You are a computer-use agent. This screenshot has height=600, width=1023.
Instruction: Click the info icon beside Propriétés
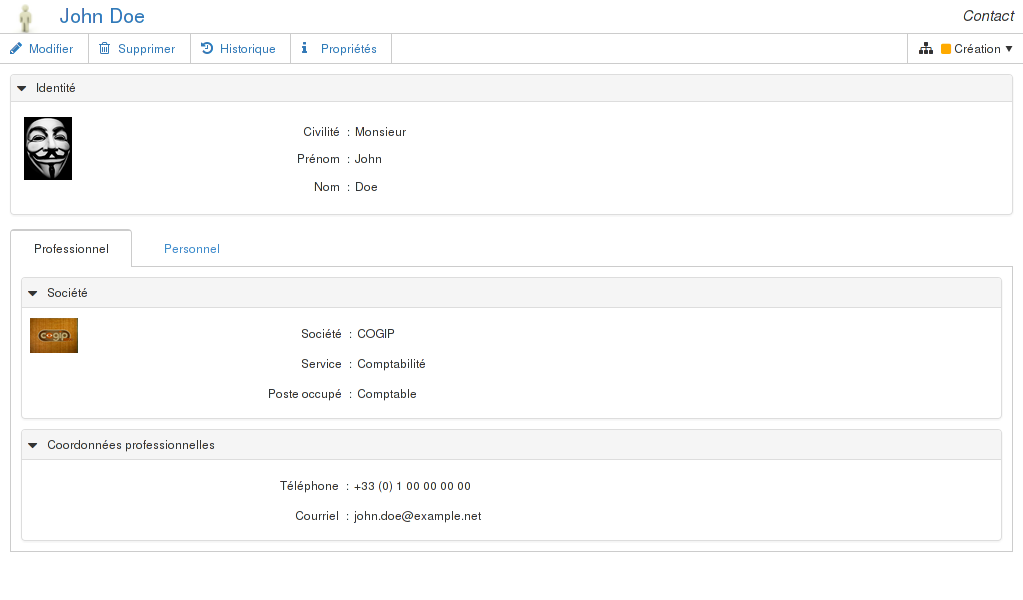pyautogui.click(x=304, y=48)
